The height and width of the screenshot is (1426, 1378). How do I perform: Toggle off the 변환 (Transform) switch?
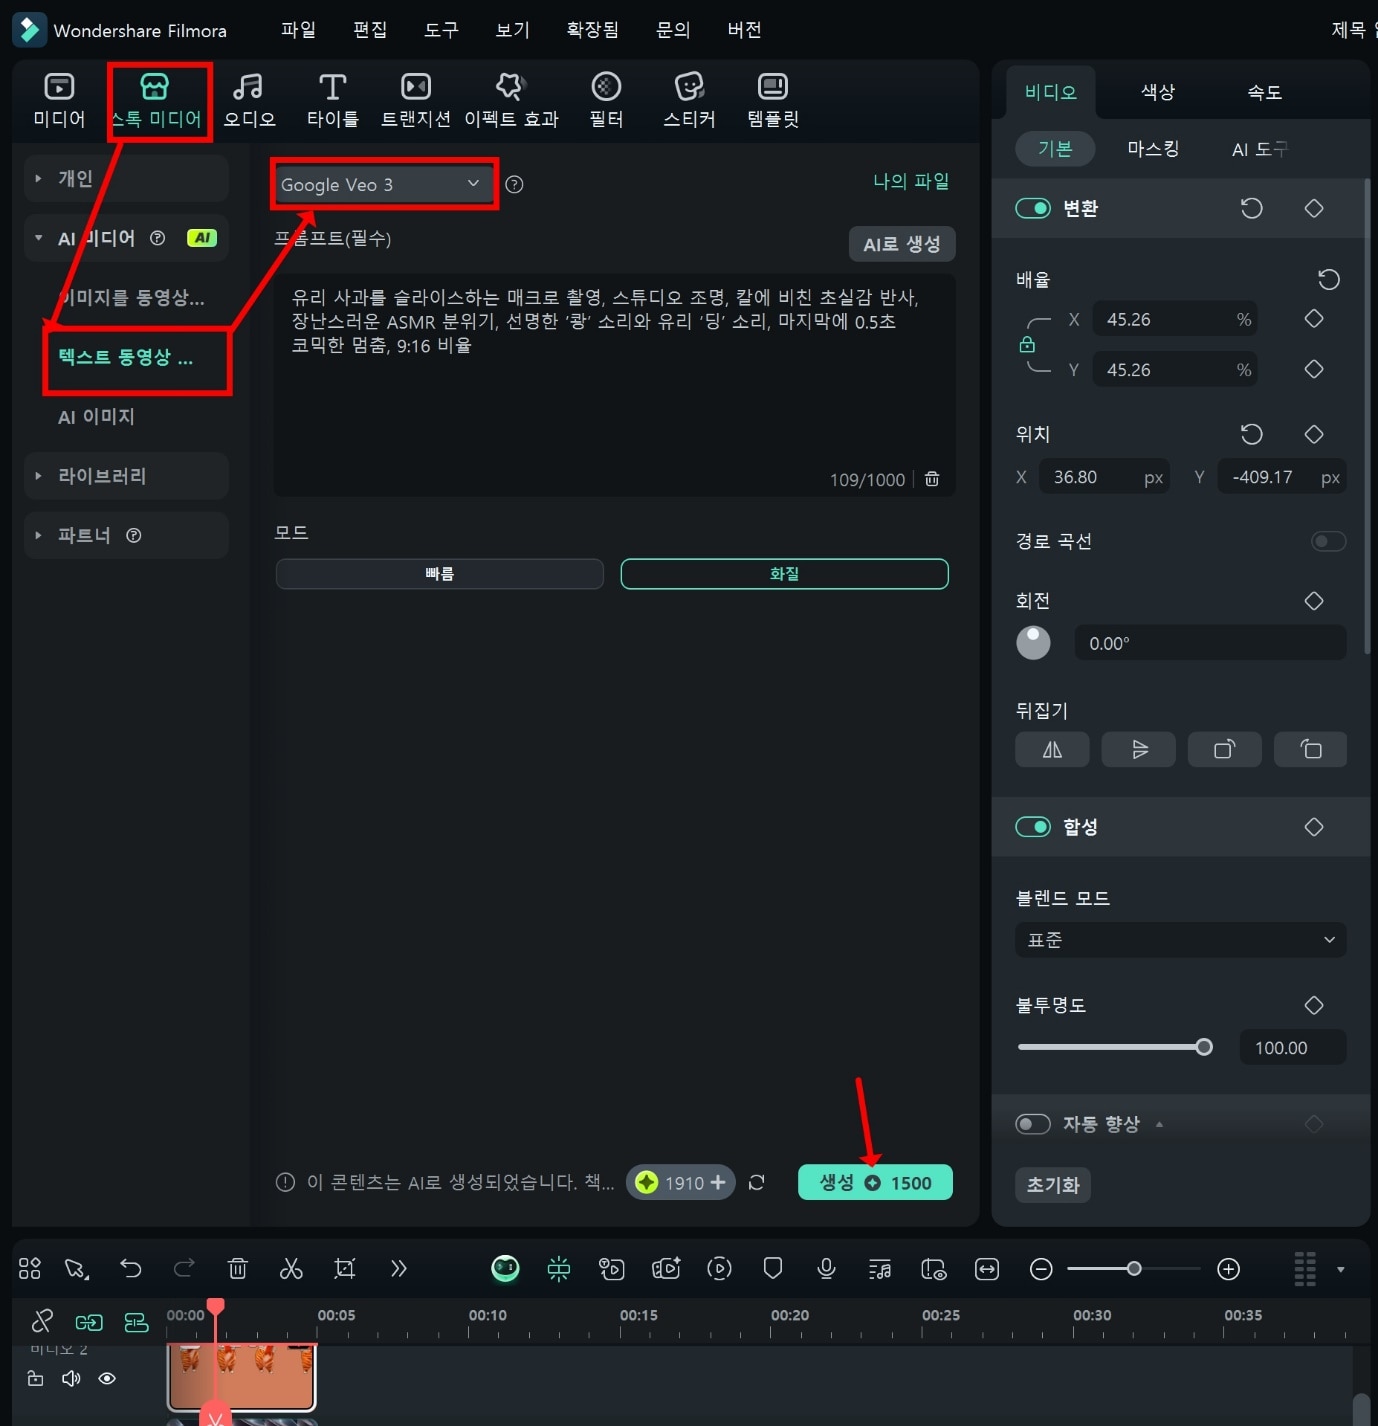(1033, 208)
